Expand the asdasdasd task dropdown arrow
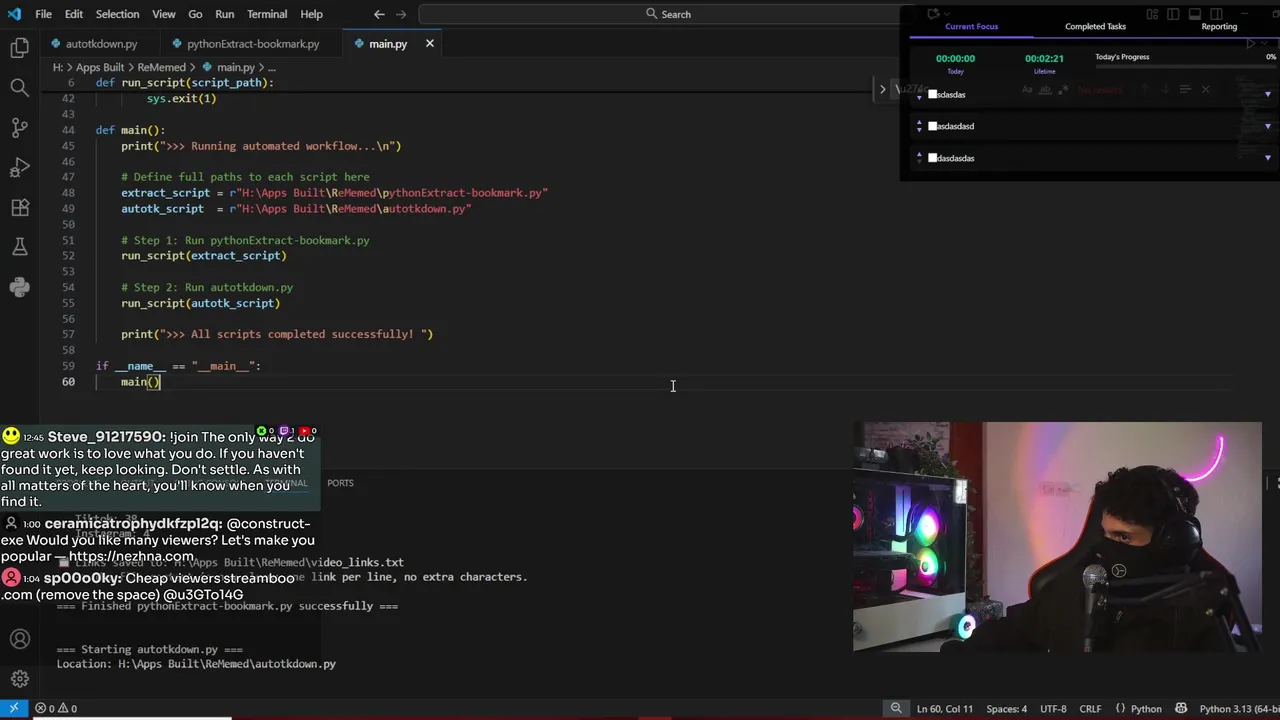This screenshot has height=720, width=1280. [x=1268, y=126]
